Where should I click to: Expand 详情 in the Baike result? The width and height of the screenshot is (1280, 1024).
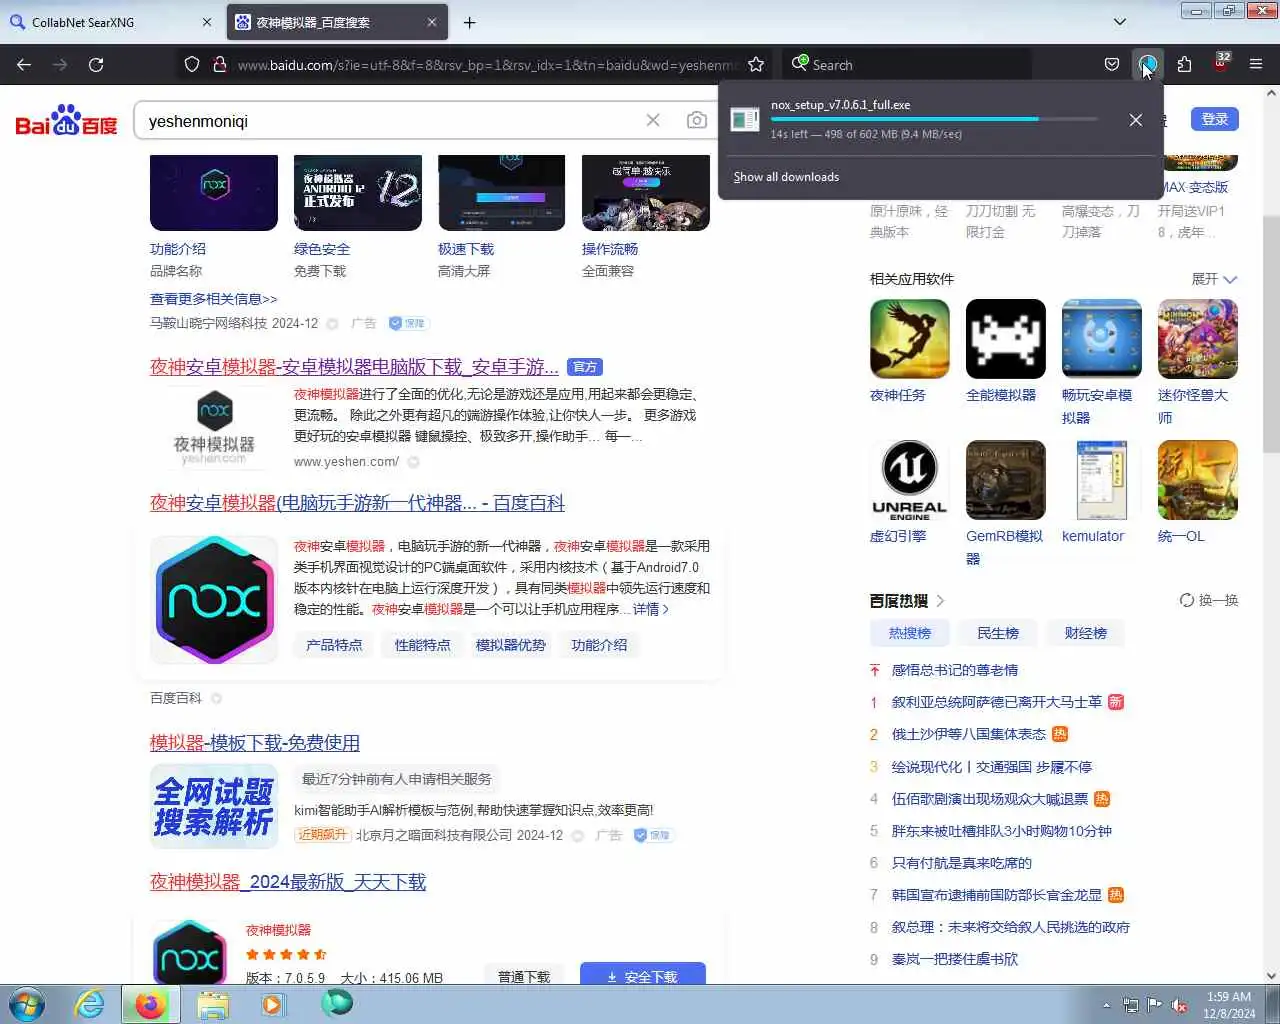[651, 609]
